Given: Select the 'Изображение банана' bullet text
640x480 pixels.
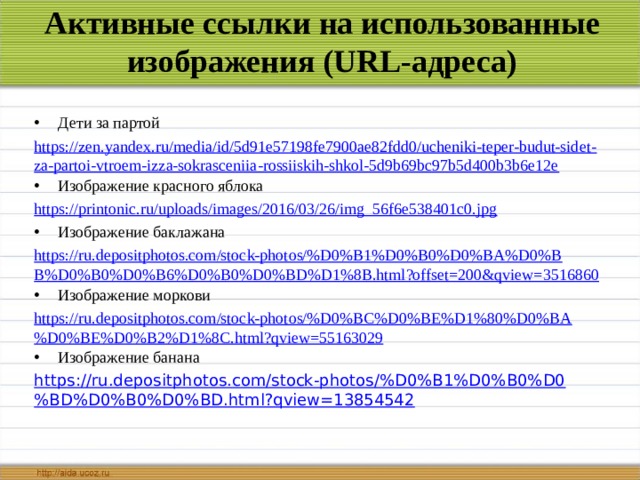Looking at the screenshot, I should pyautogui.click(x=129, y=358).
